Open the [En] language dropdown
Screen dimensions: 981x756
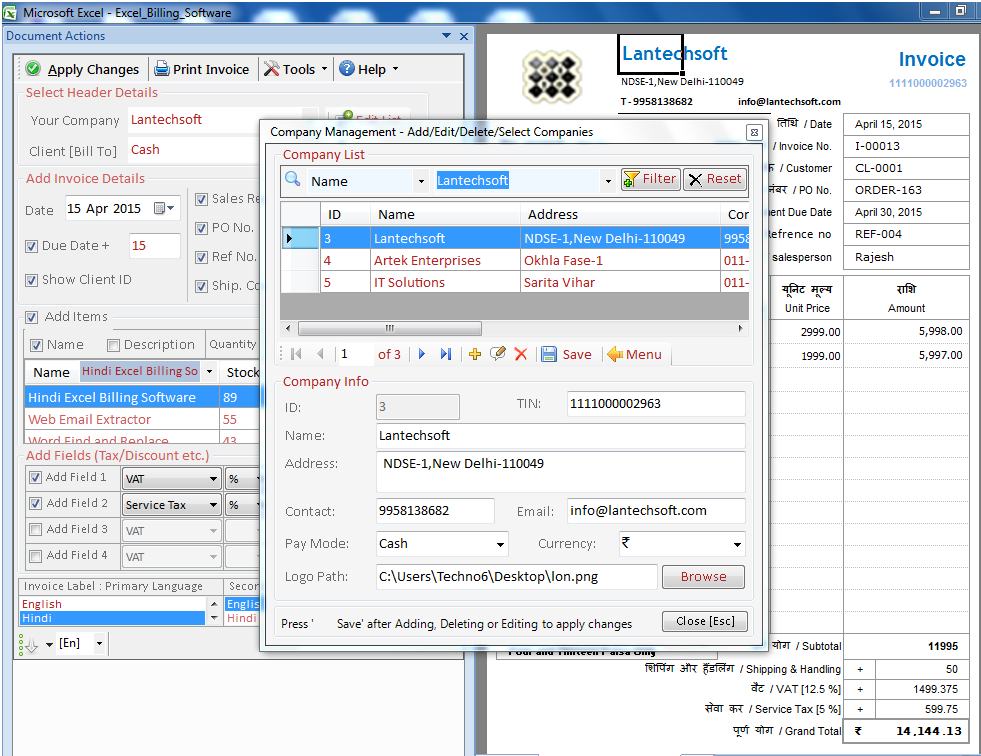[x=99, y=643]
